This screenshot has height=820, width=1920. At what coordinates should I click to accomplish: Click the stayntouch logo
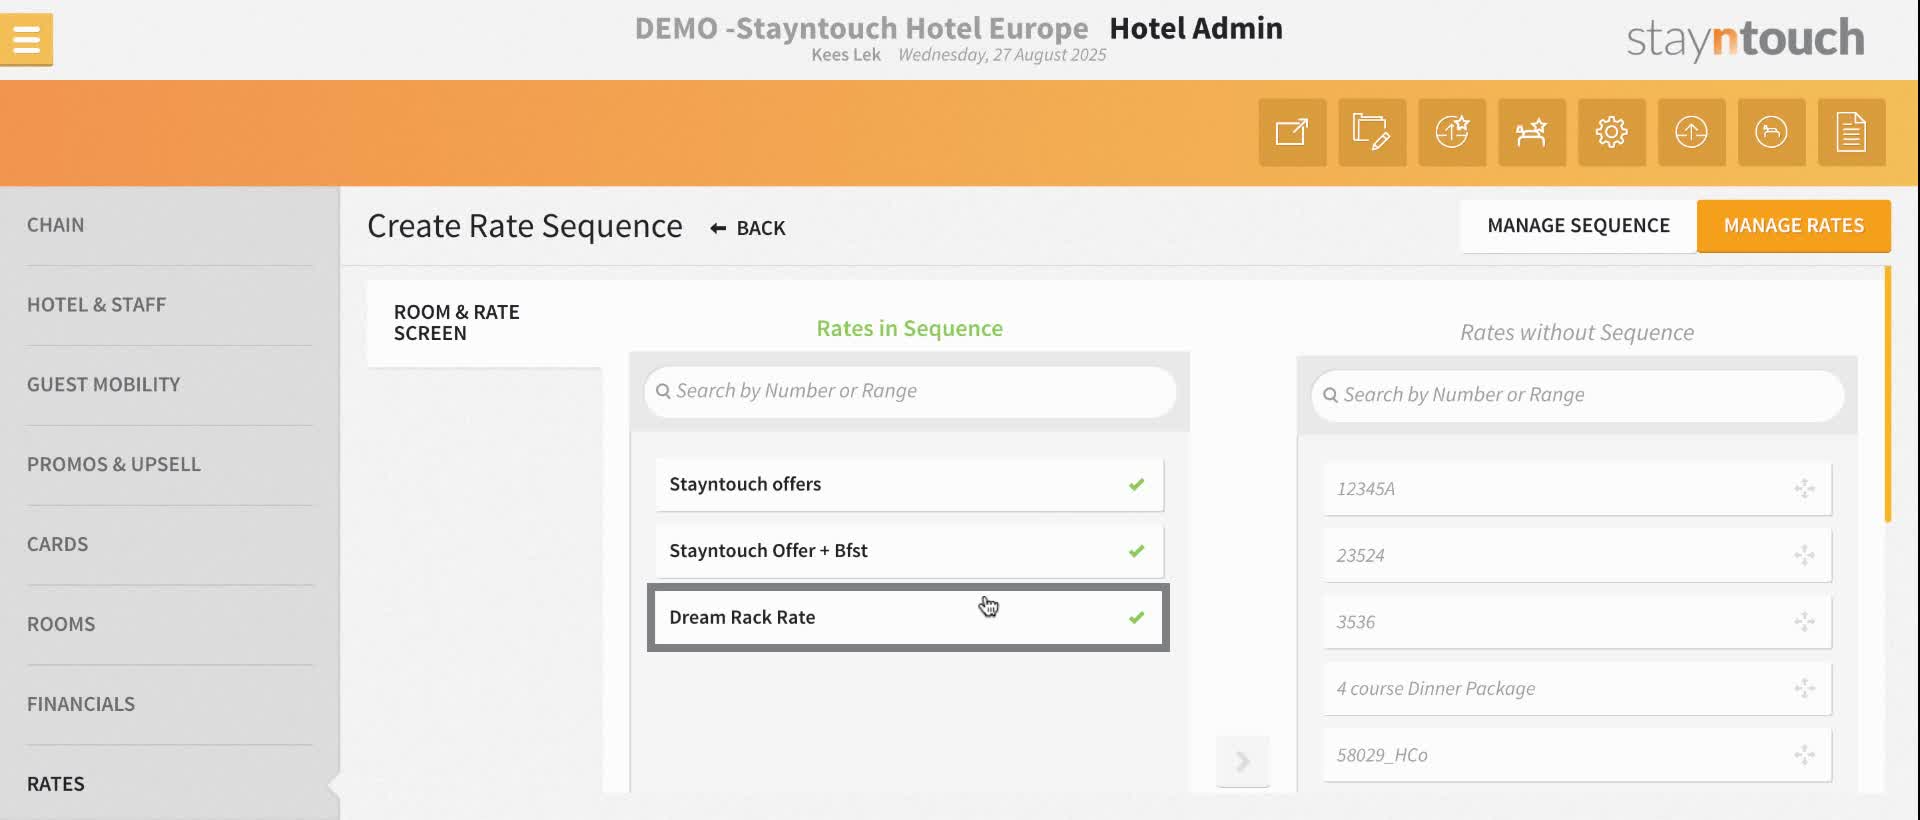click(1745, 39)
